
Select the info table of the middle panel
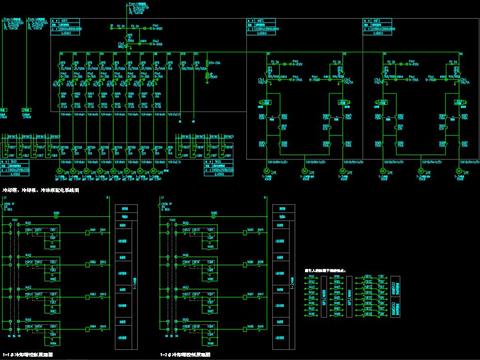coord(261,27)
